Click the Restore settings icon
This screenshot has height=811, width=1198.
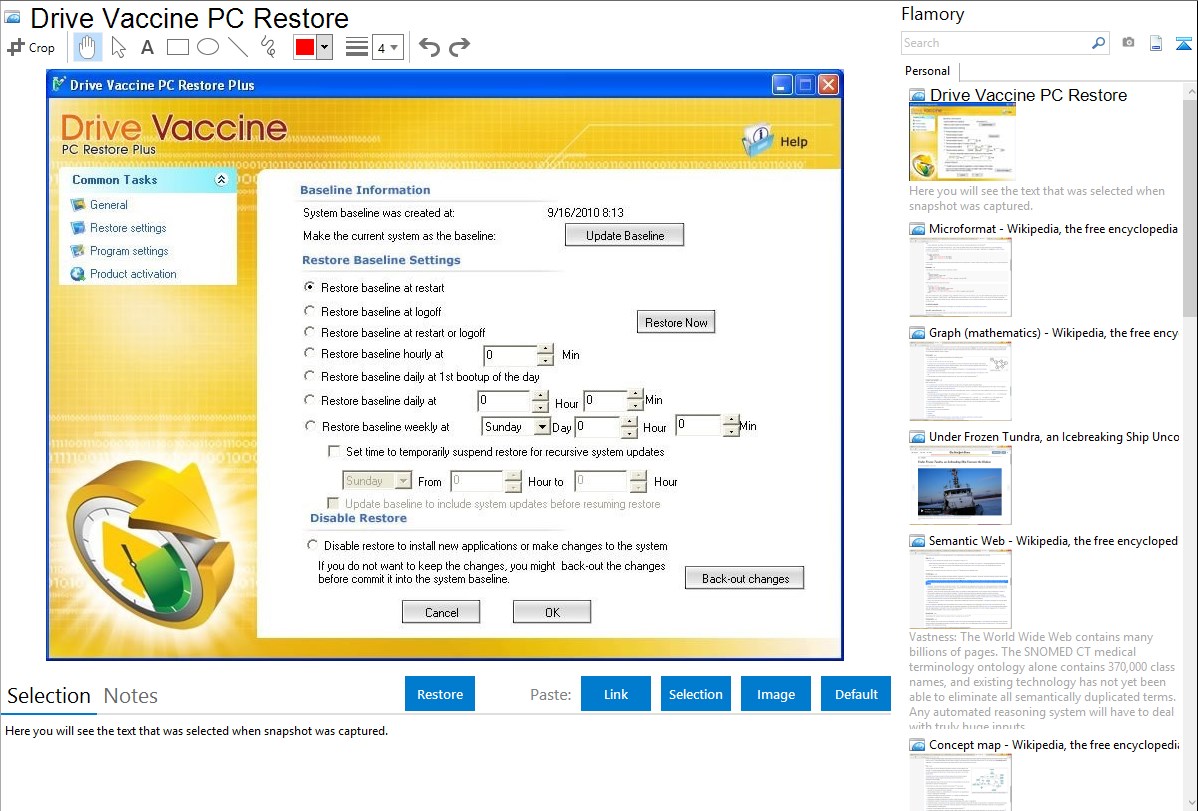point(78,228)
